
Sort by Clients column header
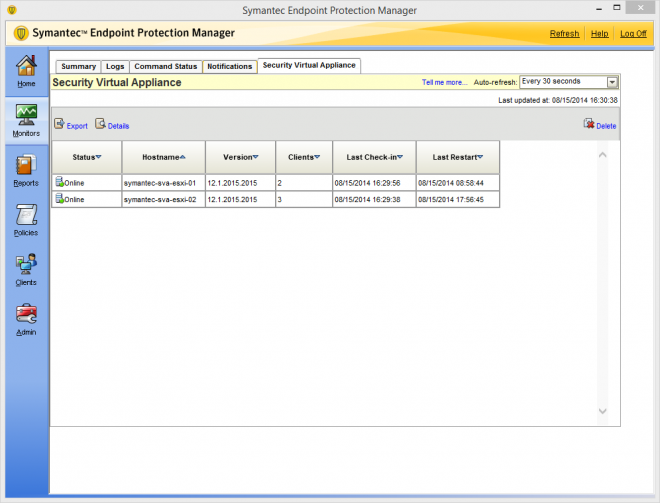click(x=304, y=157)
